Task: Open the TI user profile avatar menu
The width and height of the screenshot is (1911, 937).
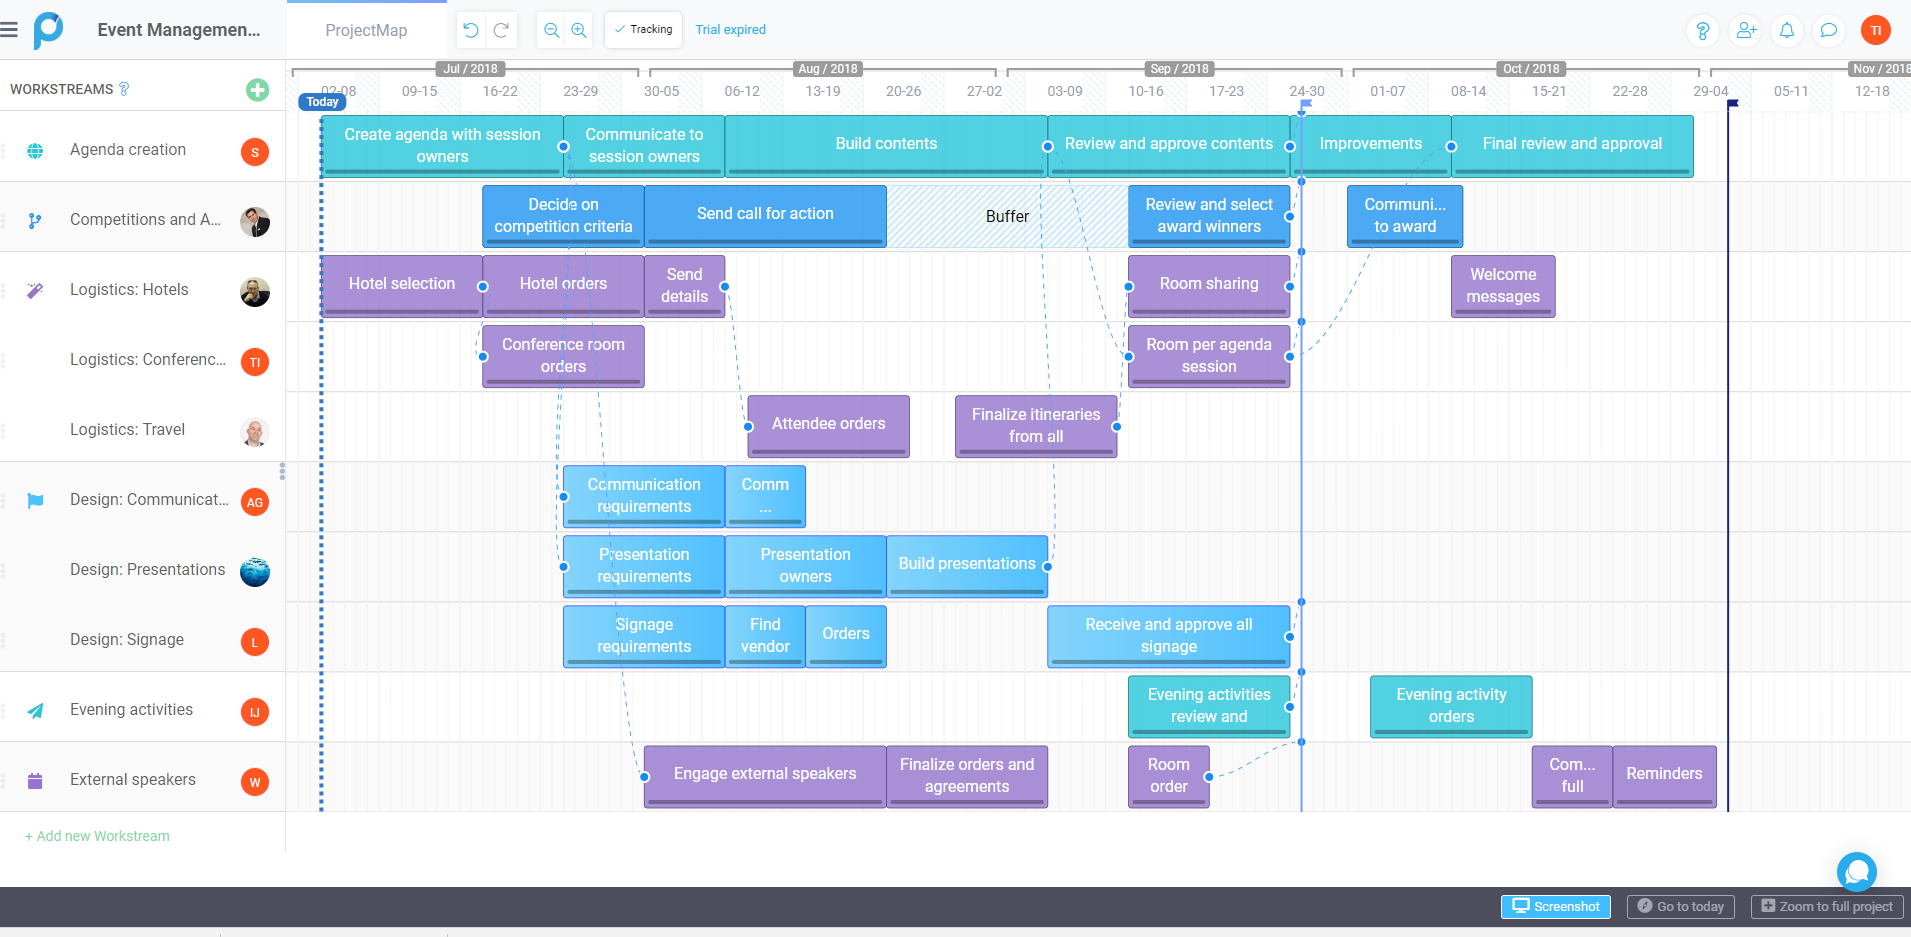Action: click(1875, 30)
